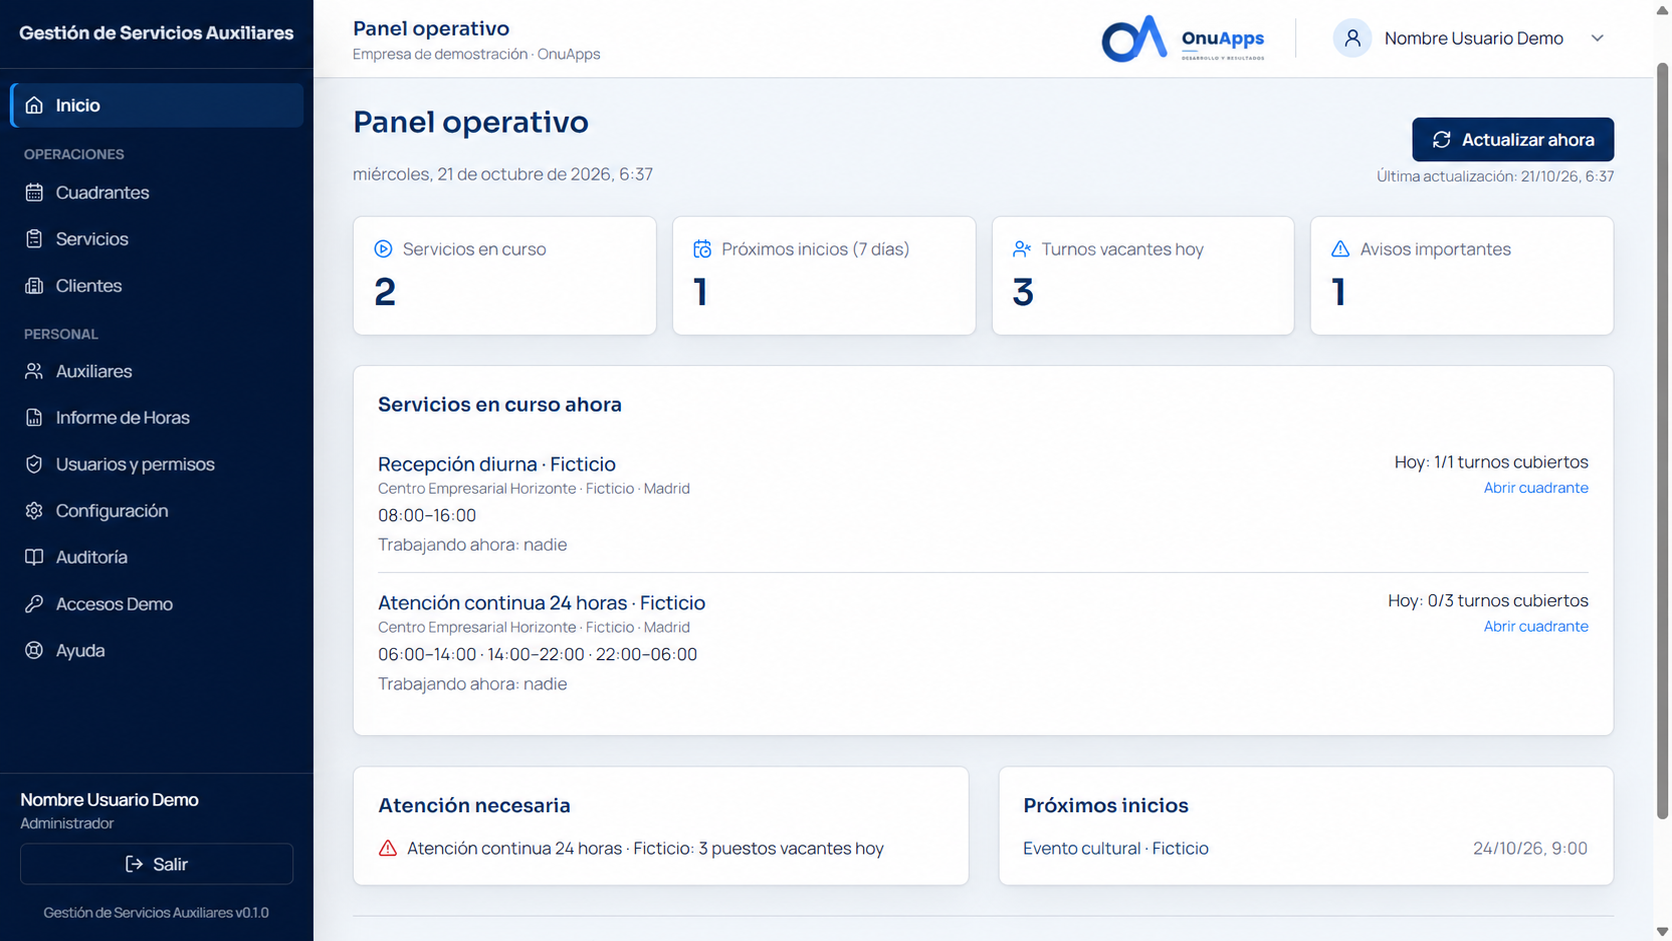This screenshot has height=941, width=1672.
Task: Click the Turnos vacantes hoy card
Action: click(x=1143, y=276)
